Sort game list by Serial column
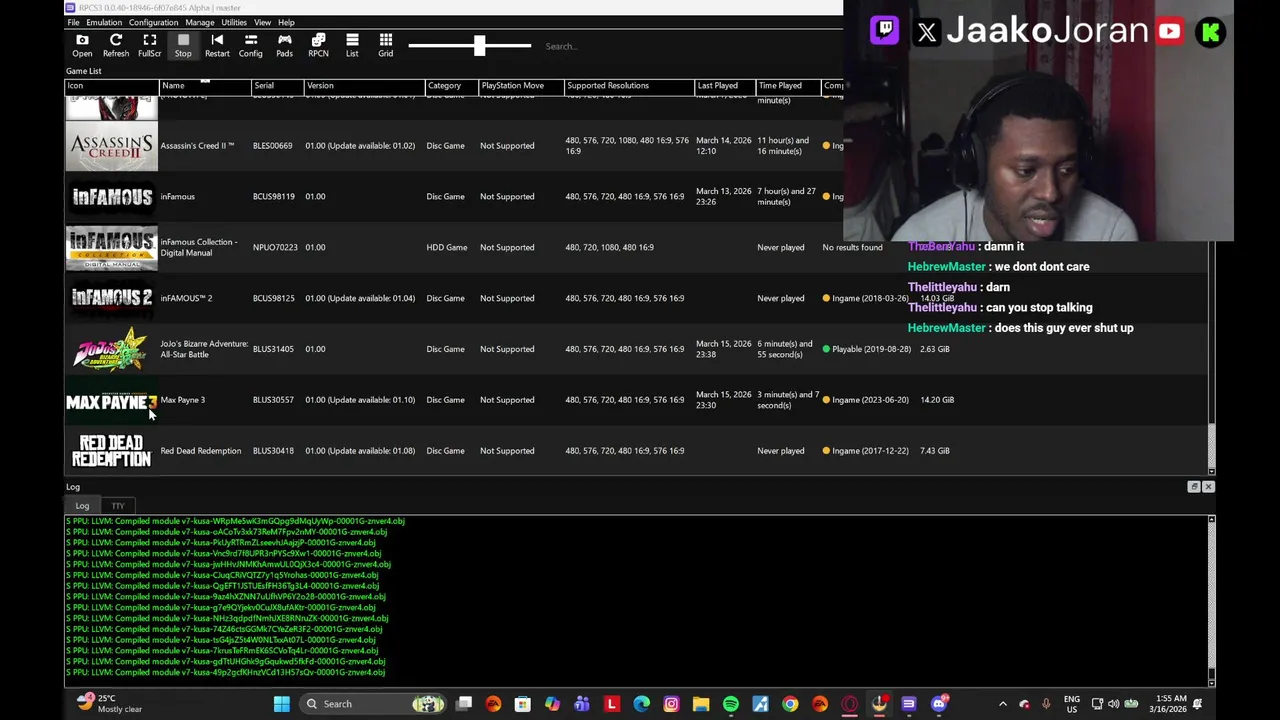This screenshot has width=1280, height=720. (276, 86)
